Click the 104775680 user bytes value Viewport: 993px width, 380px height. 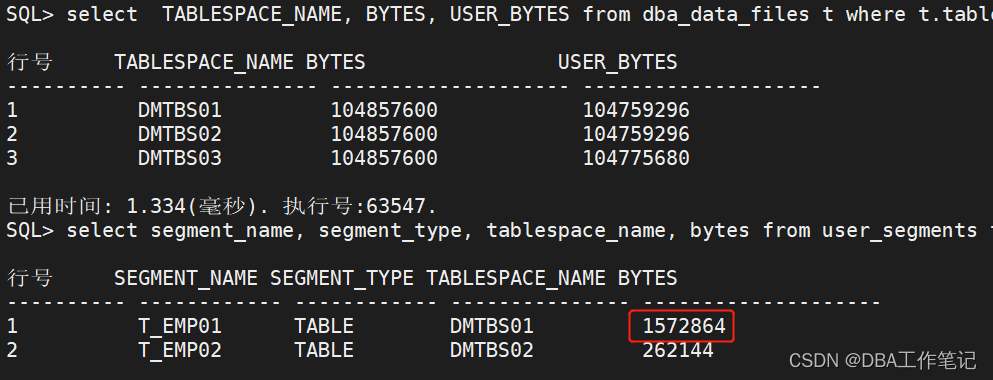coord(636,158)
